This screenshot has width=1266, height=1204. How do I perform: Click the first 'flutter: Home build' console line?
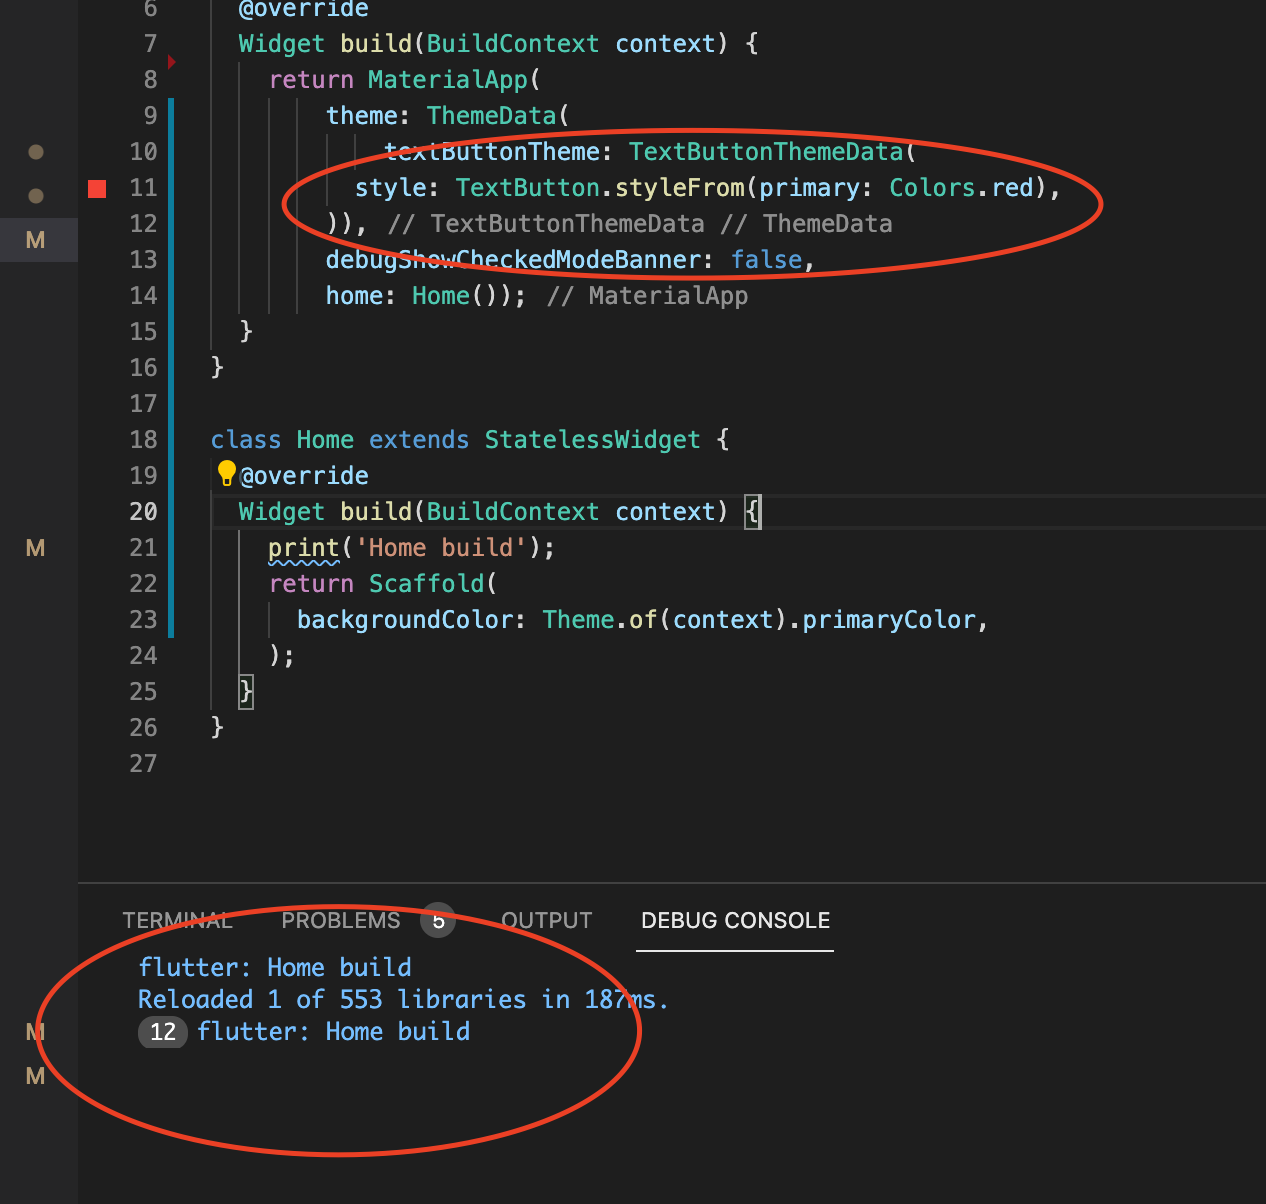[275, 968]
